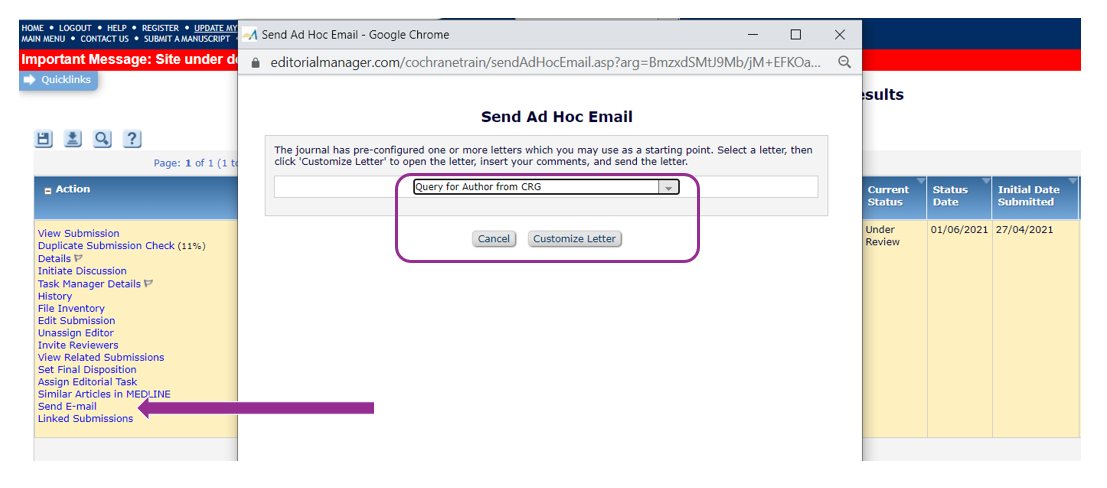Click the popup window address bar URL
This screenshot has height=488, width=1107.
point(545,62)
